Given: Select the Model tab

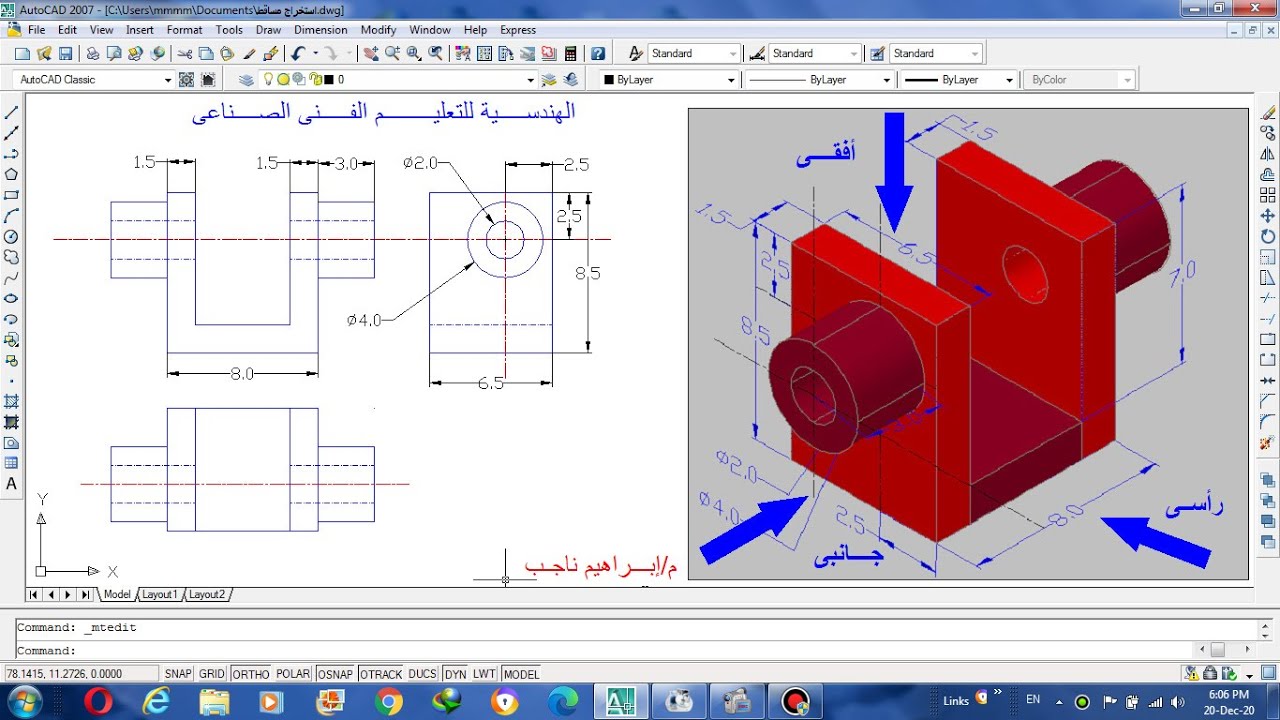Looking at the screenshot, I should [x=117, y=594].
